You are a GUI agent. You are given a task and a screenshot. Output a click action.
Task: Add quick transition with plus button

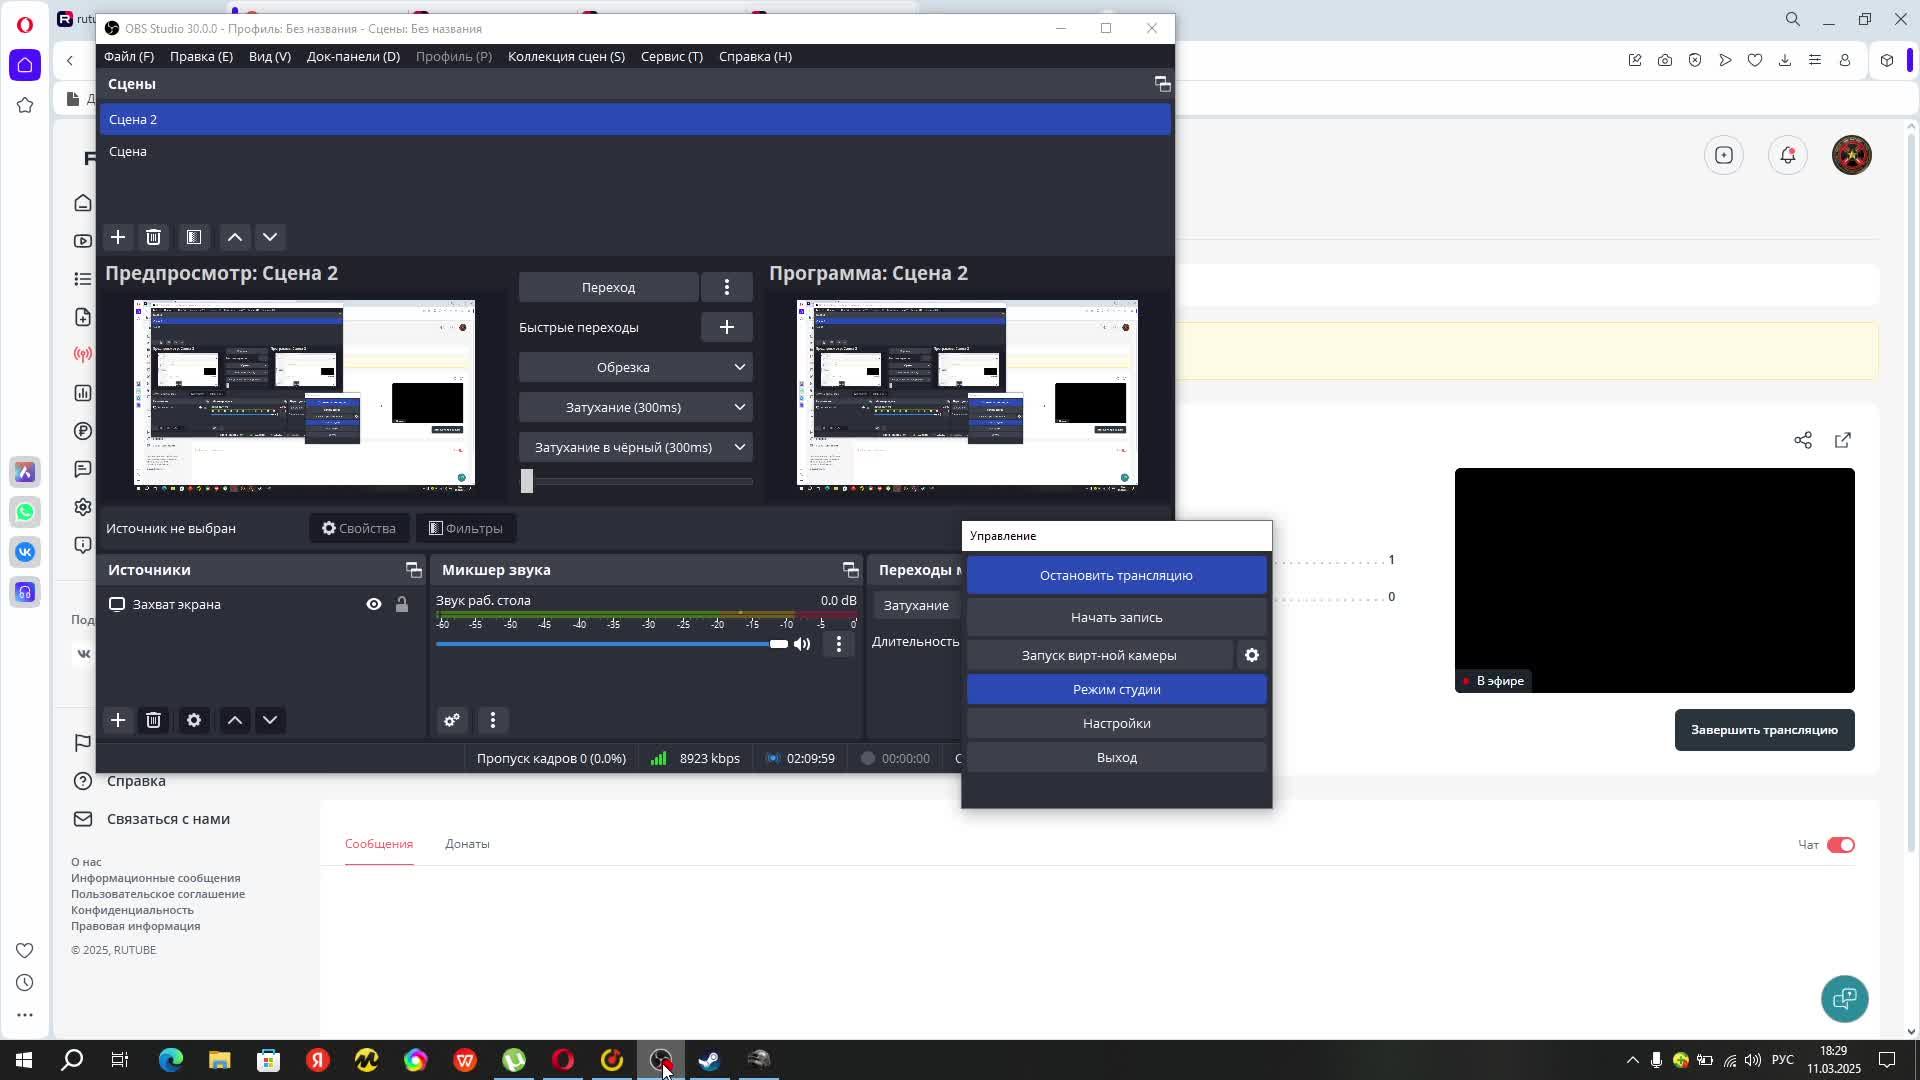click(726, 327)
